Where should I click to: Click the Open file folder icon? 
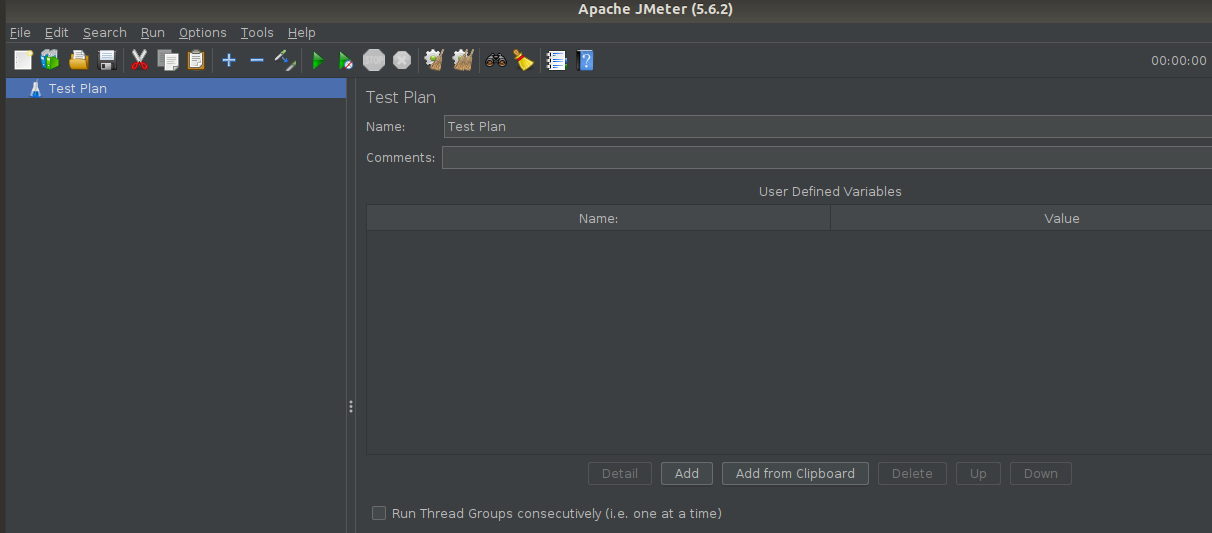79,61
